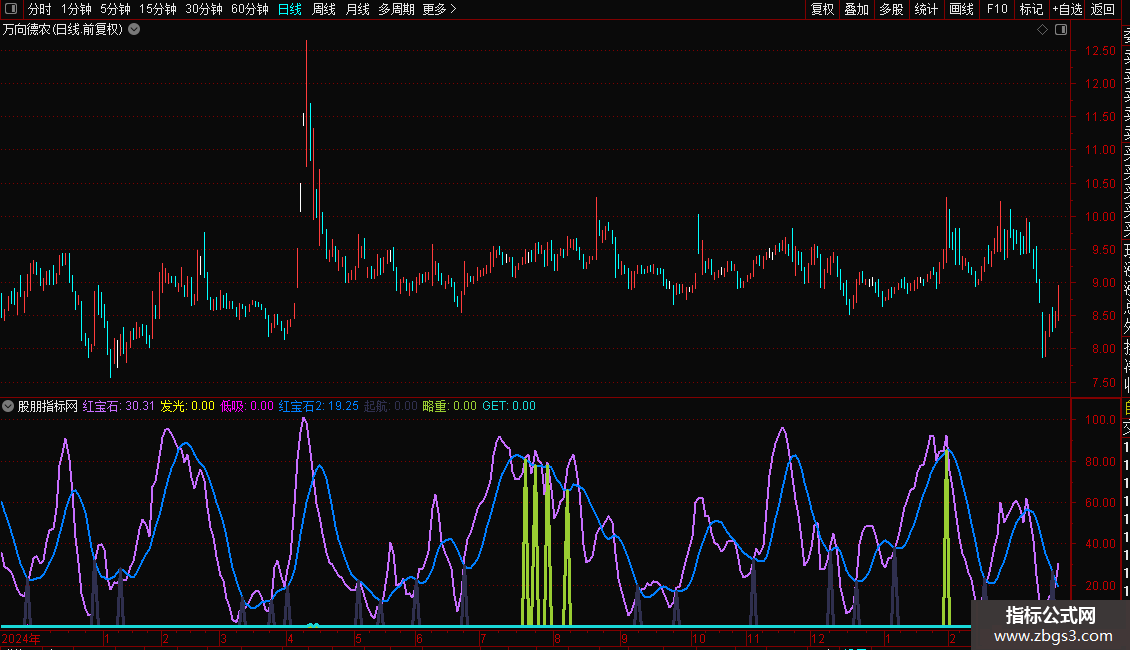
Task: Click the 多股 multi-stock button
Action: tap(891, 9)
